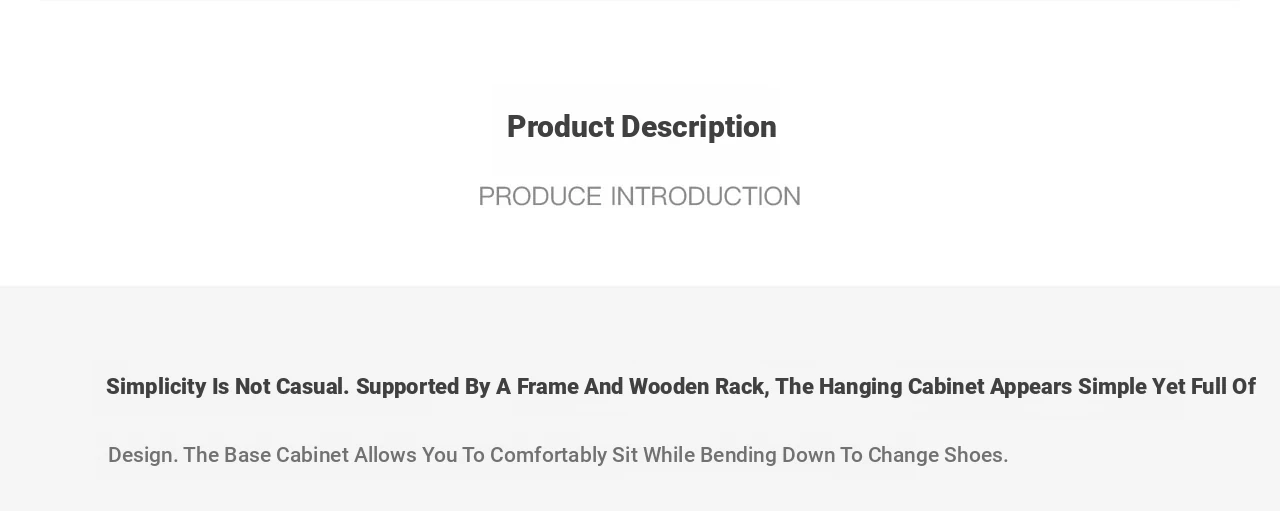Image resolution: width=1280 pixels, height=511 pixels.
Task: Click the words 'Change Shoes.' ending the paragraph
Action: [938, 455]
